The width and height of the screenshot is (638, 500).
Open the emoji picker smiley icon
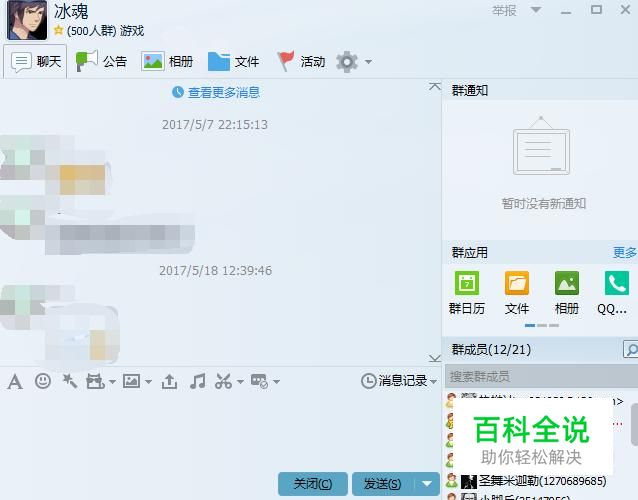point(43,381)
